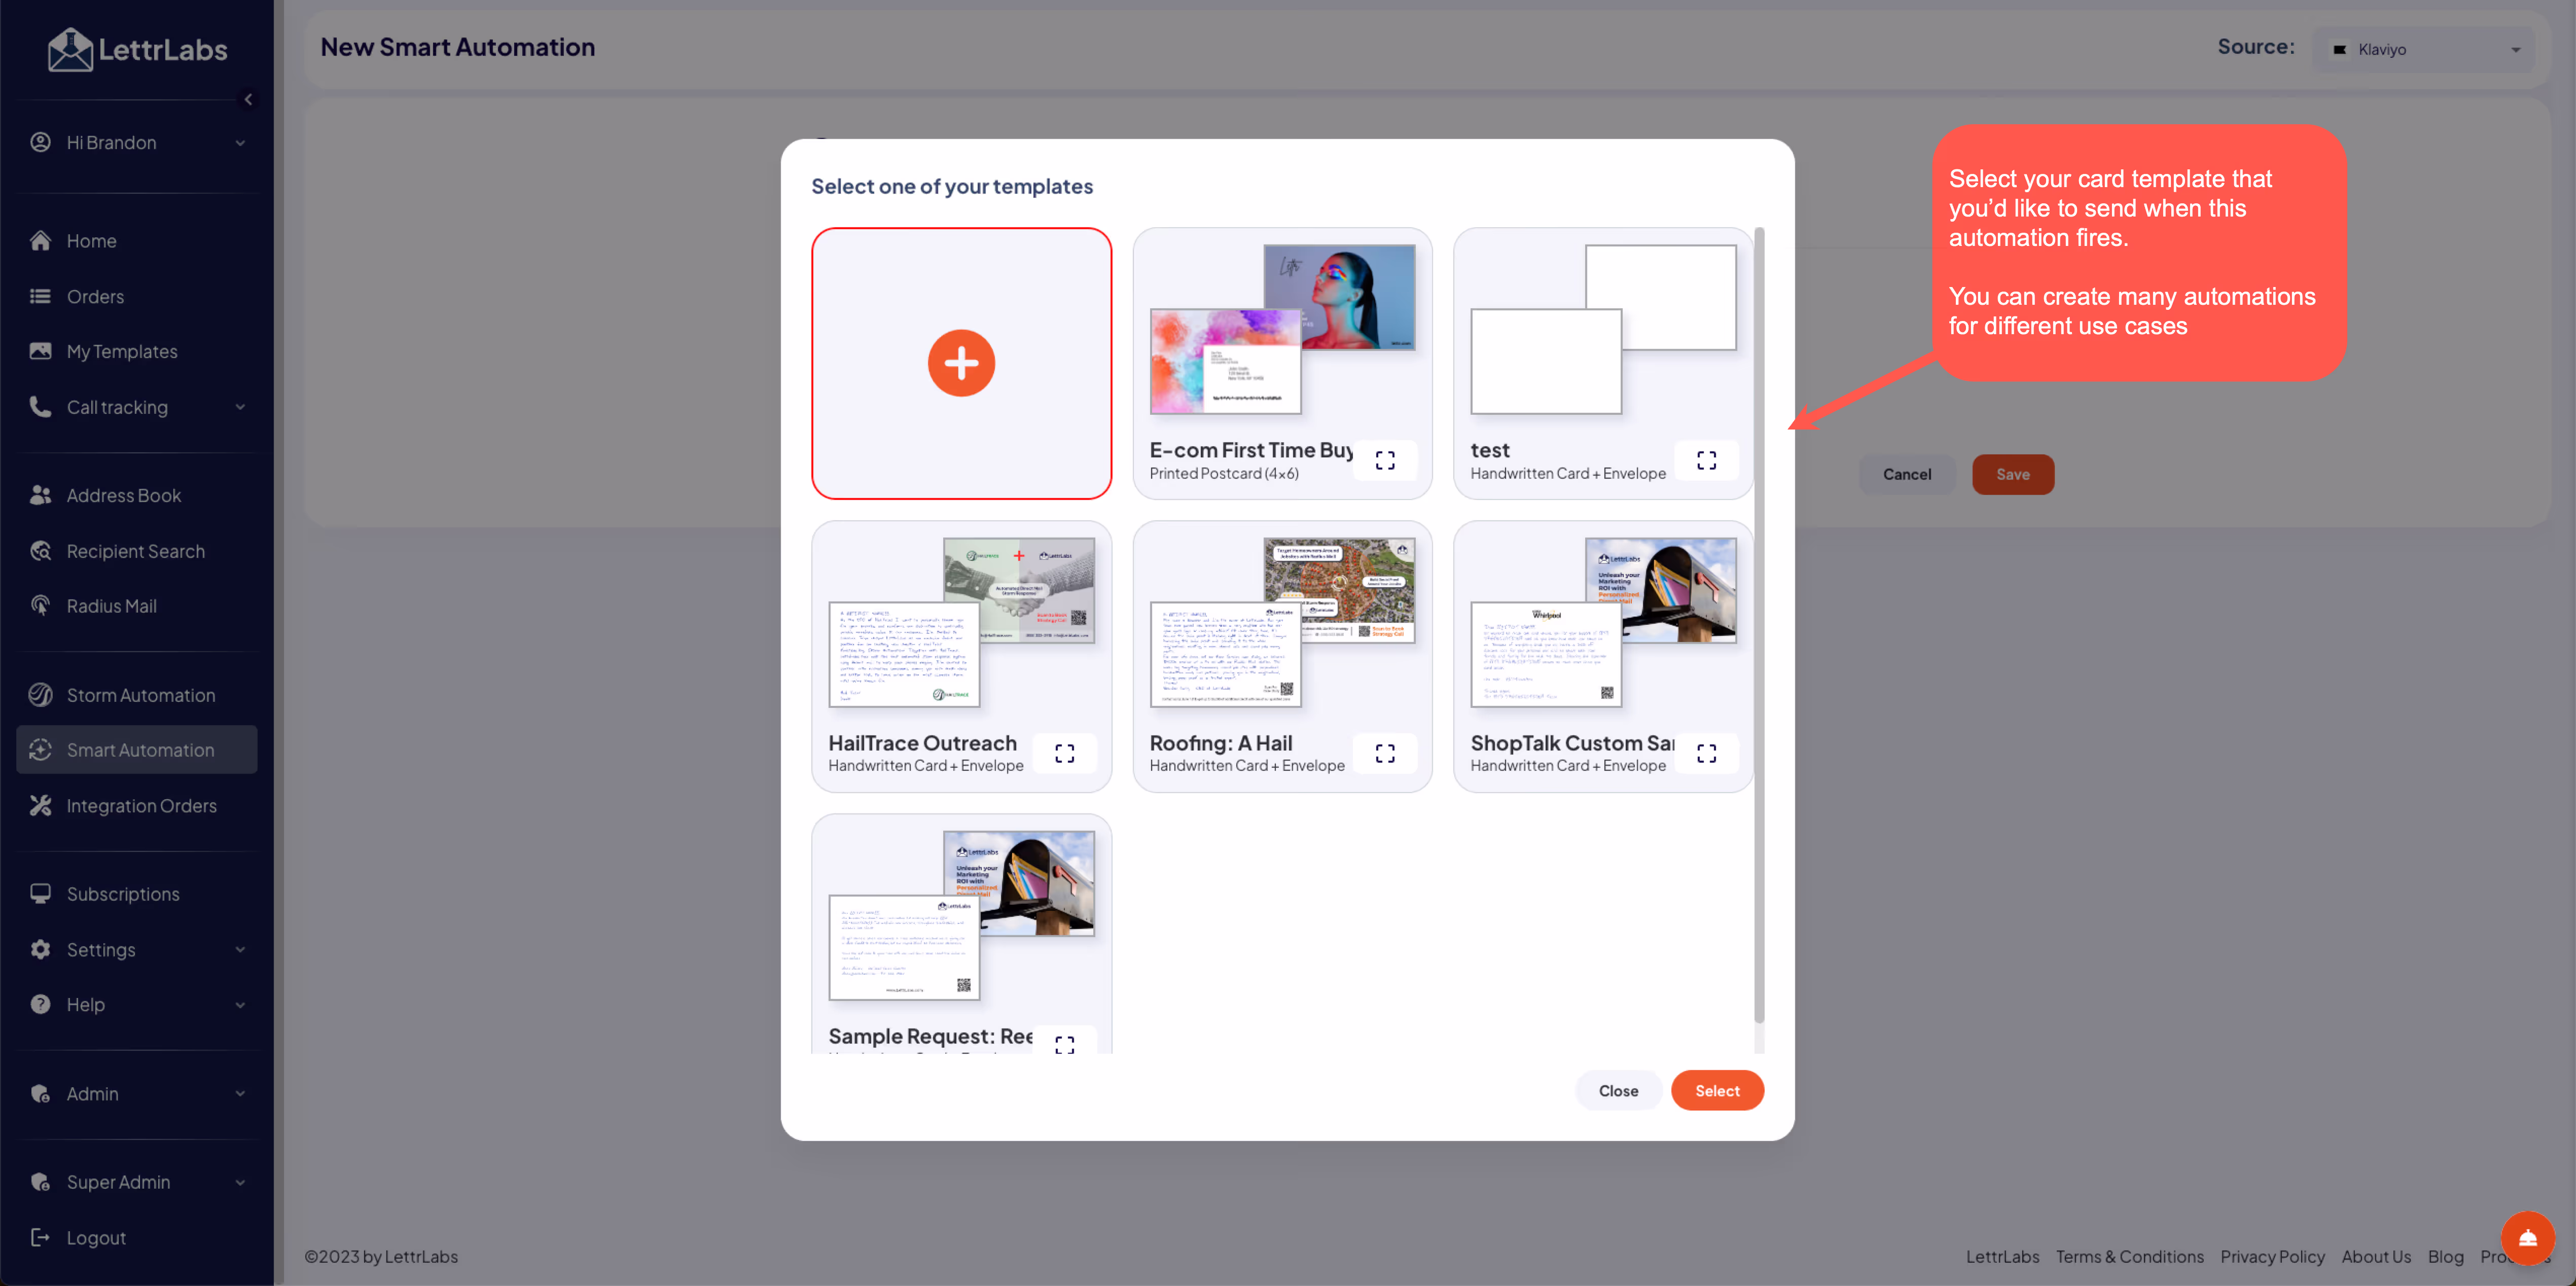
Task: Close the template selection dialog
Action: (x=1618, y=1090)
